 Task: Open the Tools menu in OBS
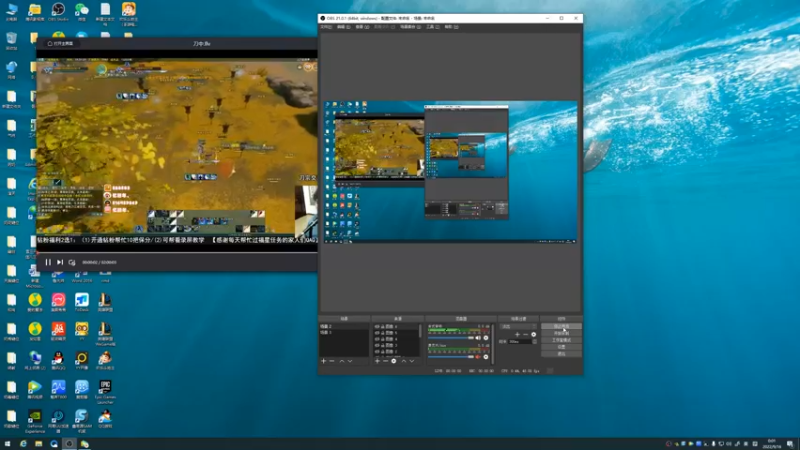pos(433,27)
